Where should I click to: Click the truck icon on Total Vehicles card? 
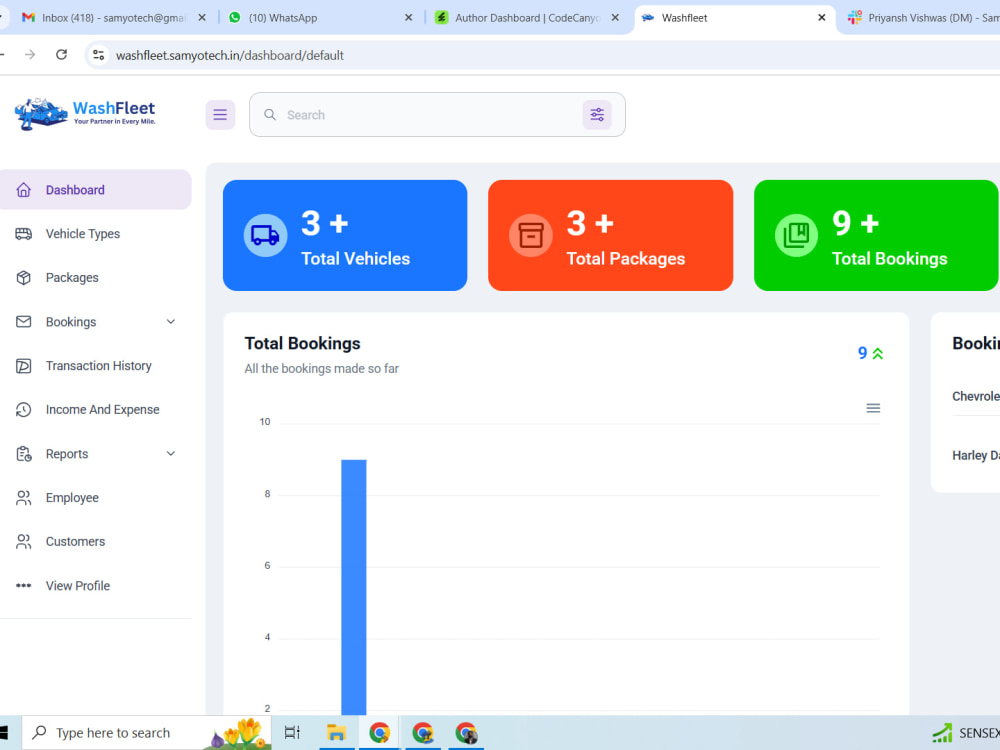tap(265, 235)
